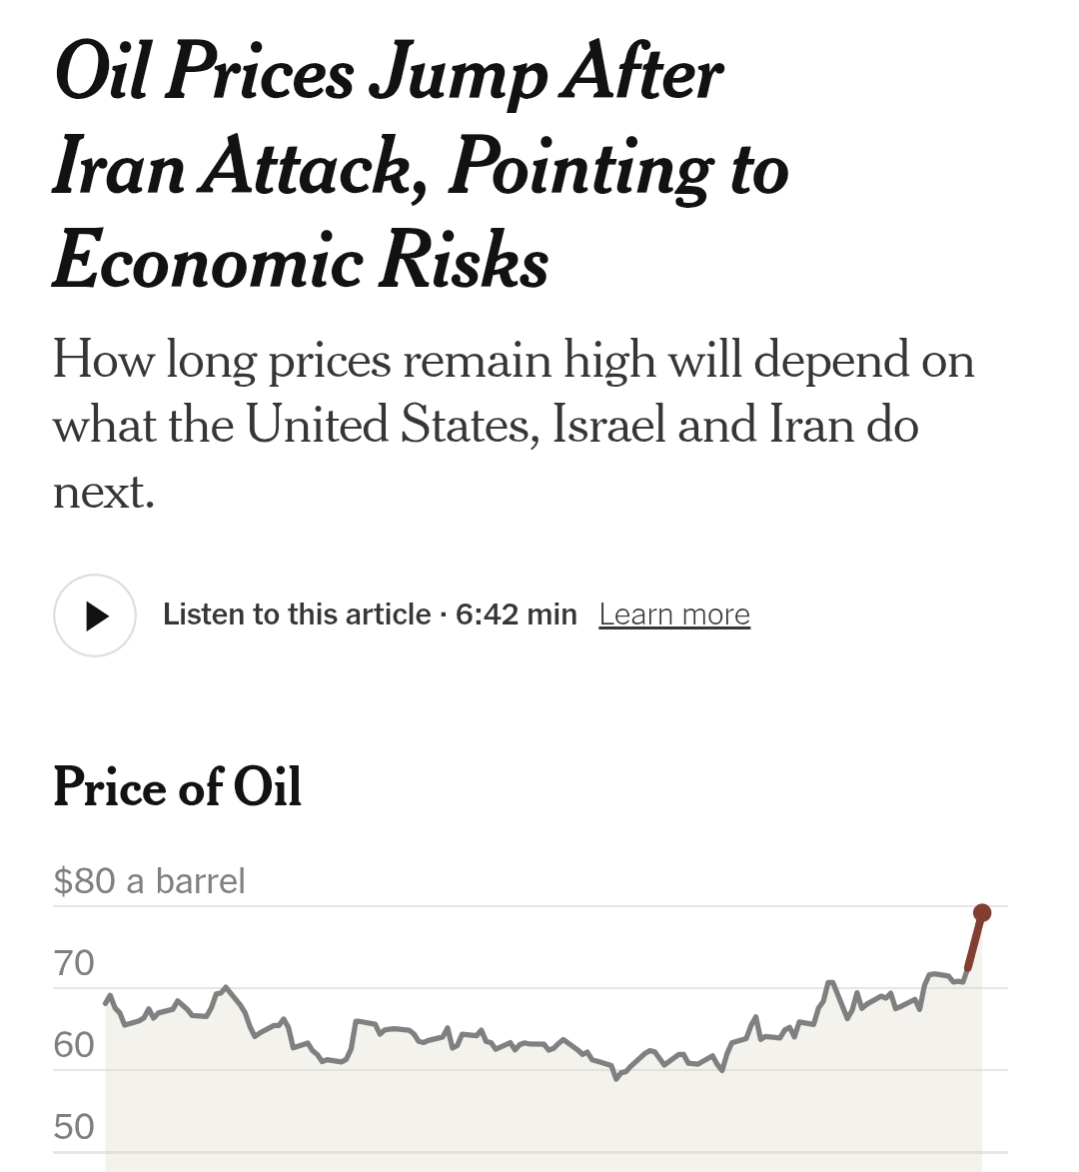
Task: Click the "Oil Prices Jump After" headline line
Action: pyautogui.click(x=388, y=74)
